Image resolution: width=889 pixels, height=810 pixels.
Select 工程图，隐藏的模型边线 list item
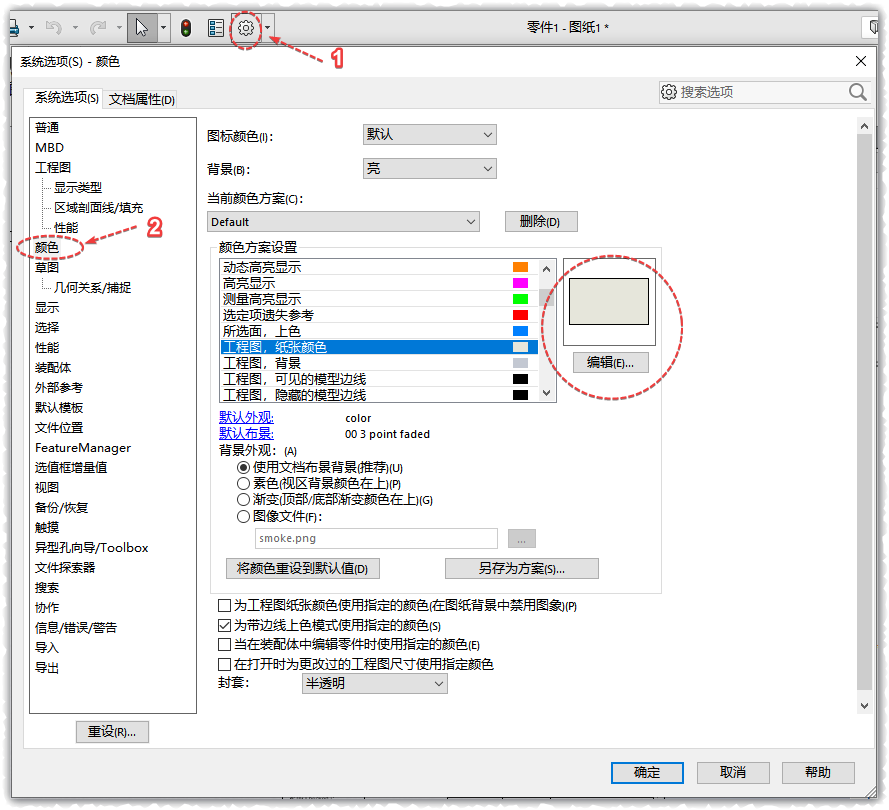pos(379,395)
